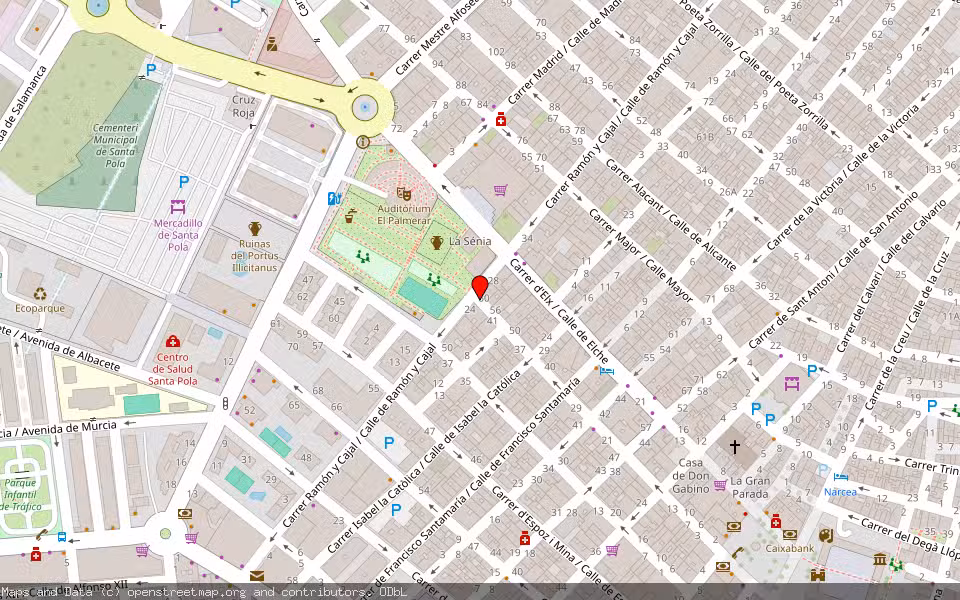Click the castle icon below Caixabank

pos(817,575)
